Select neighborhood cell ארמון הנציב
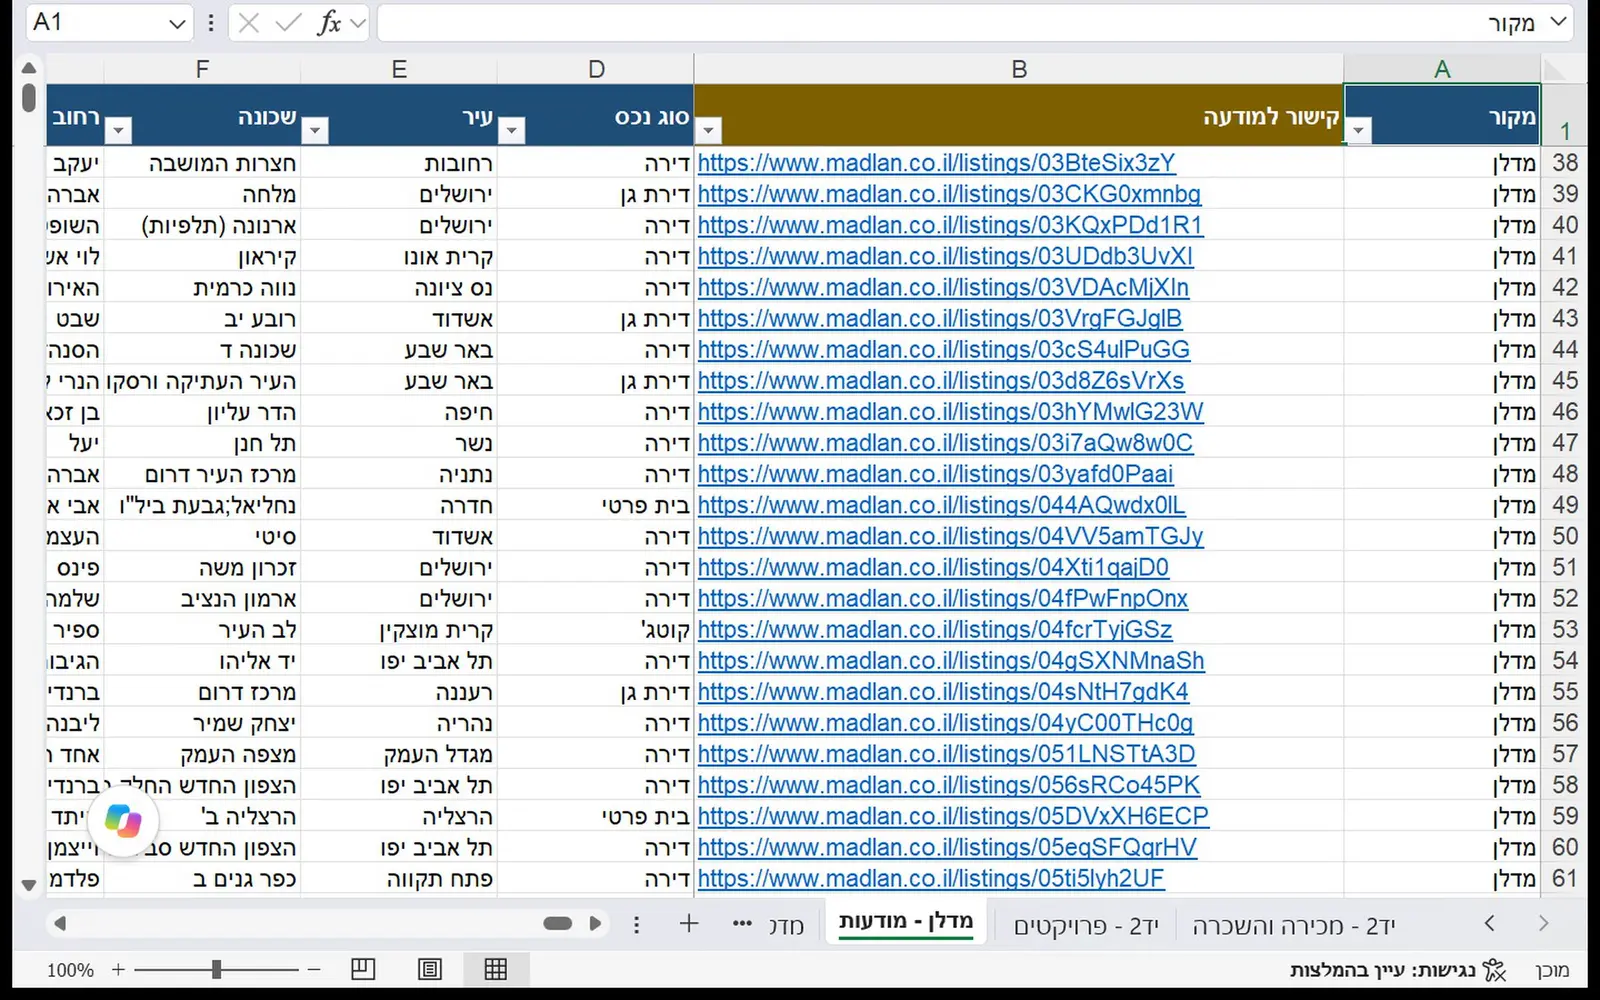This screenshot has height=1000, width=1600. [202, 598]
